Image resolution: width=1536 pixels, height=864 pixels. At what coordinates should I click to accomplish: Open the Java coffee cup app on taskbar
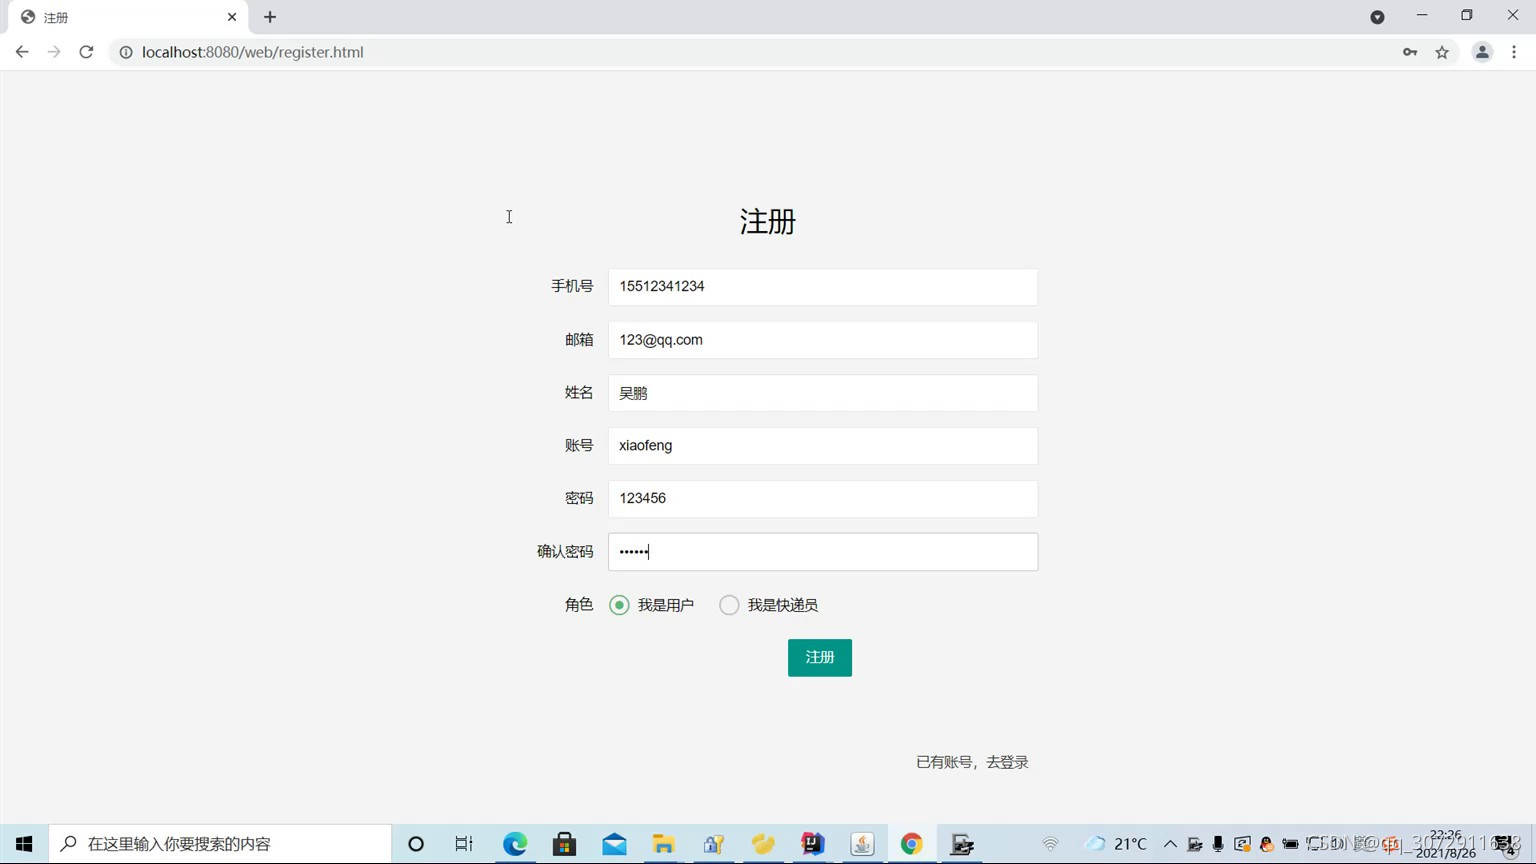862,844
